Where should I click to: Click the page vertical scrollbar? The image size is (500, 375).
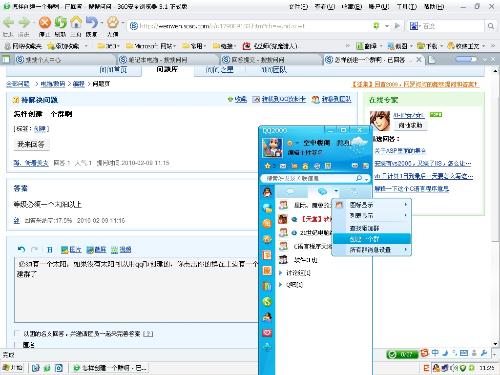[495, 207]
